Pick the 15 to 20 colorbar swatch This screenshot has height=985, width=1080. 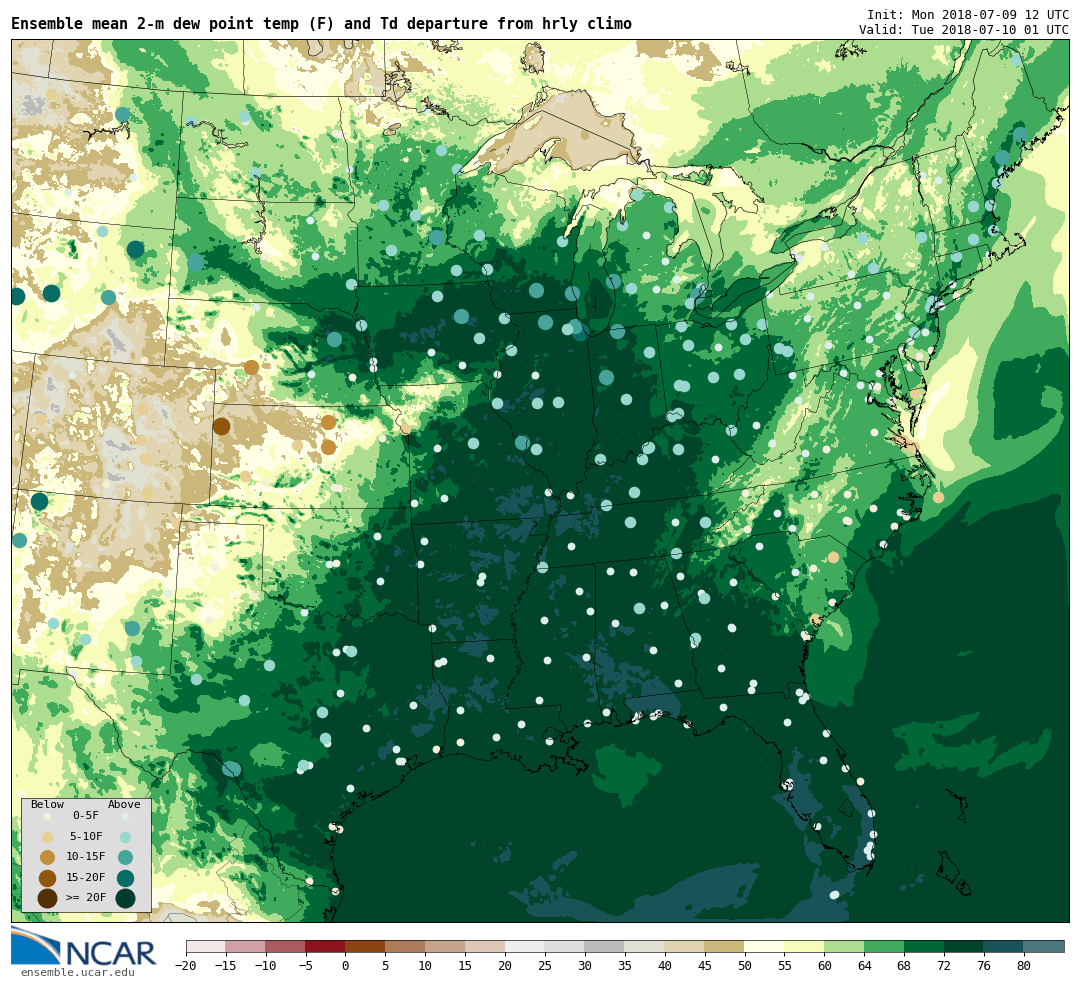(x=486, y=946)
